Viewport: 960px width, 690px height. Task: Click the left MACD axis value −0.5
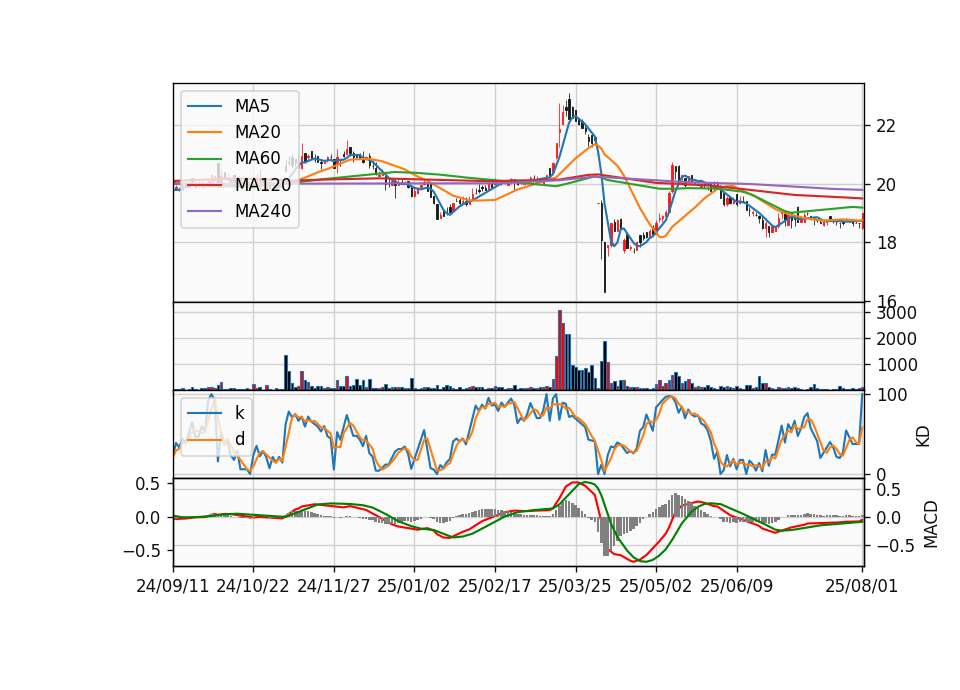(141, 551)
